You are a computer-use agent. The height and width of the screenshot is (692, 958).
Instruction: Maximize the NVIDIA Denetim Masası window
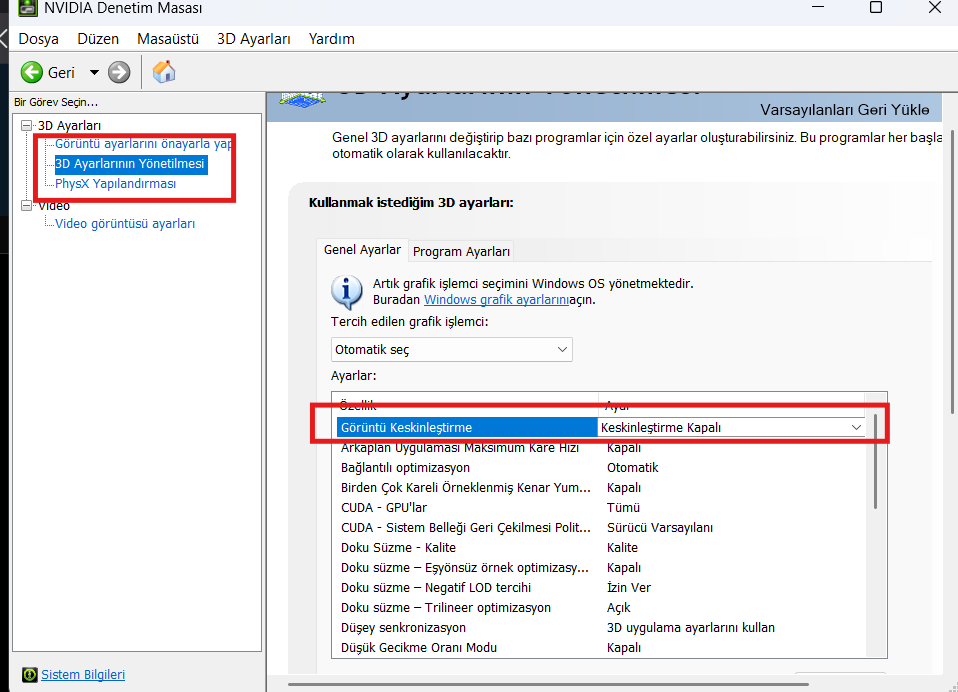pos(876,7)
